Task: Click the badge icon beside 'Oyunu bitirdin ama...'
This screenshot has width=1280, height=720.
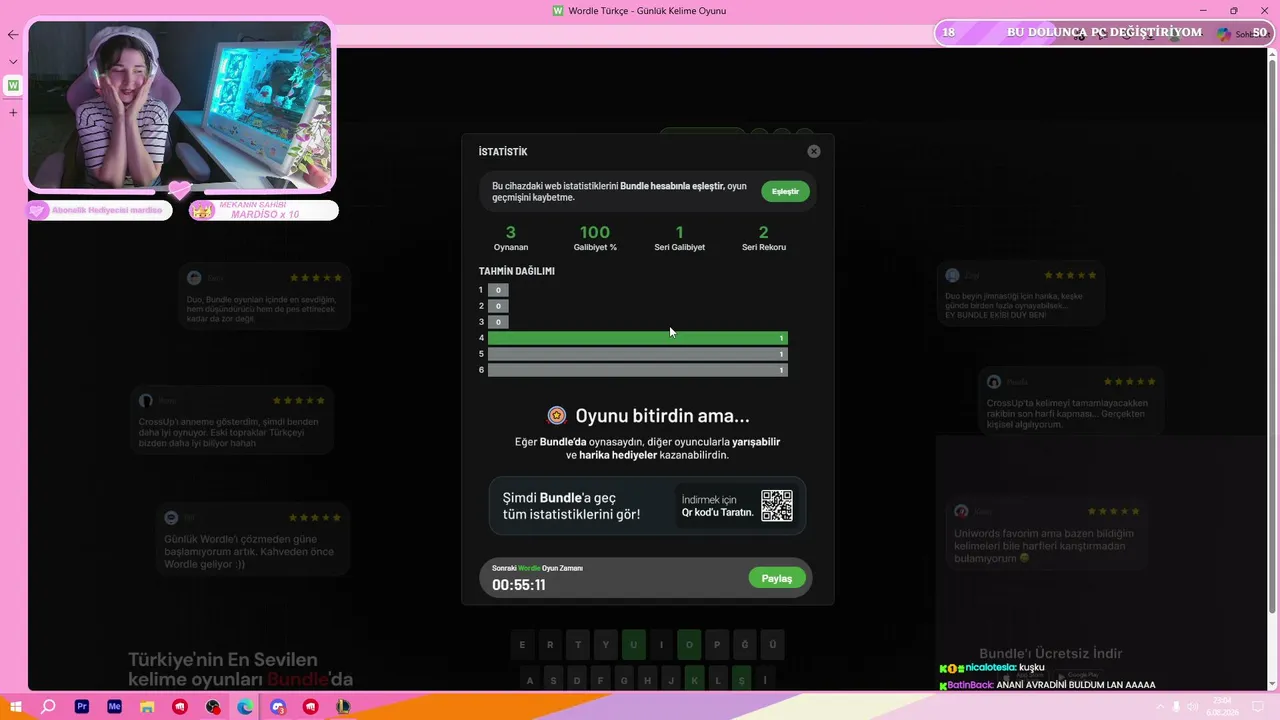Action: pos(557,415)
